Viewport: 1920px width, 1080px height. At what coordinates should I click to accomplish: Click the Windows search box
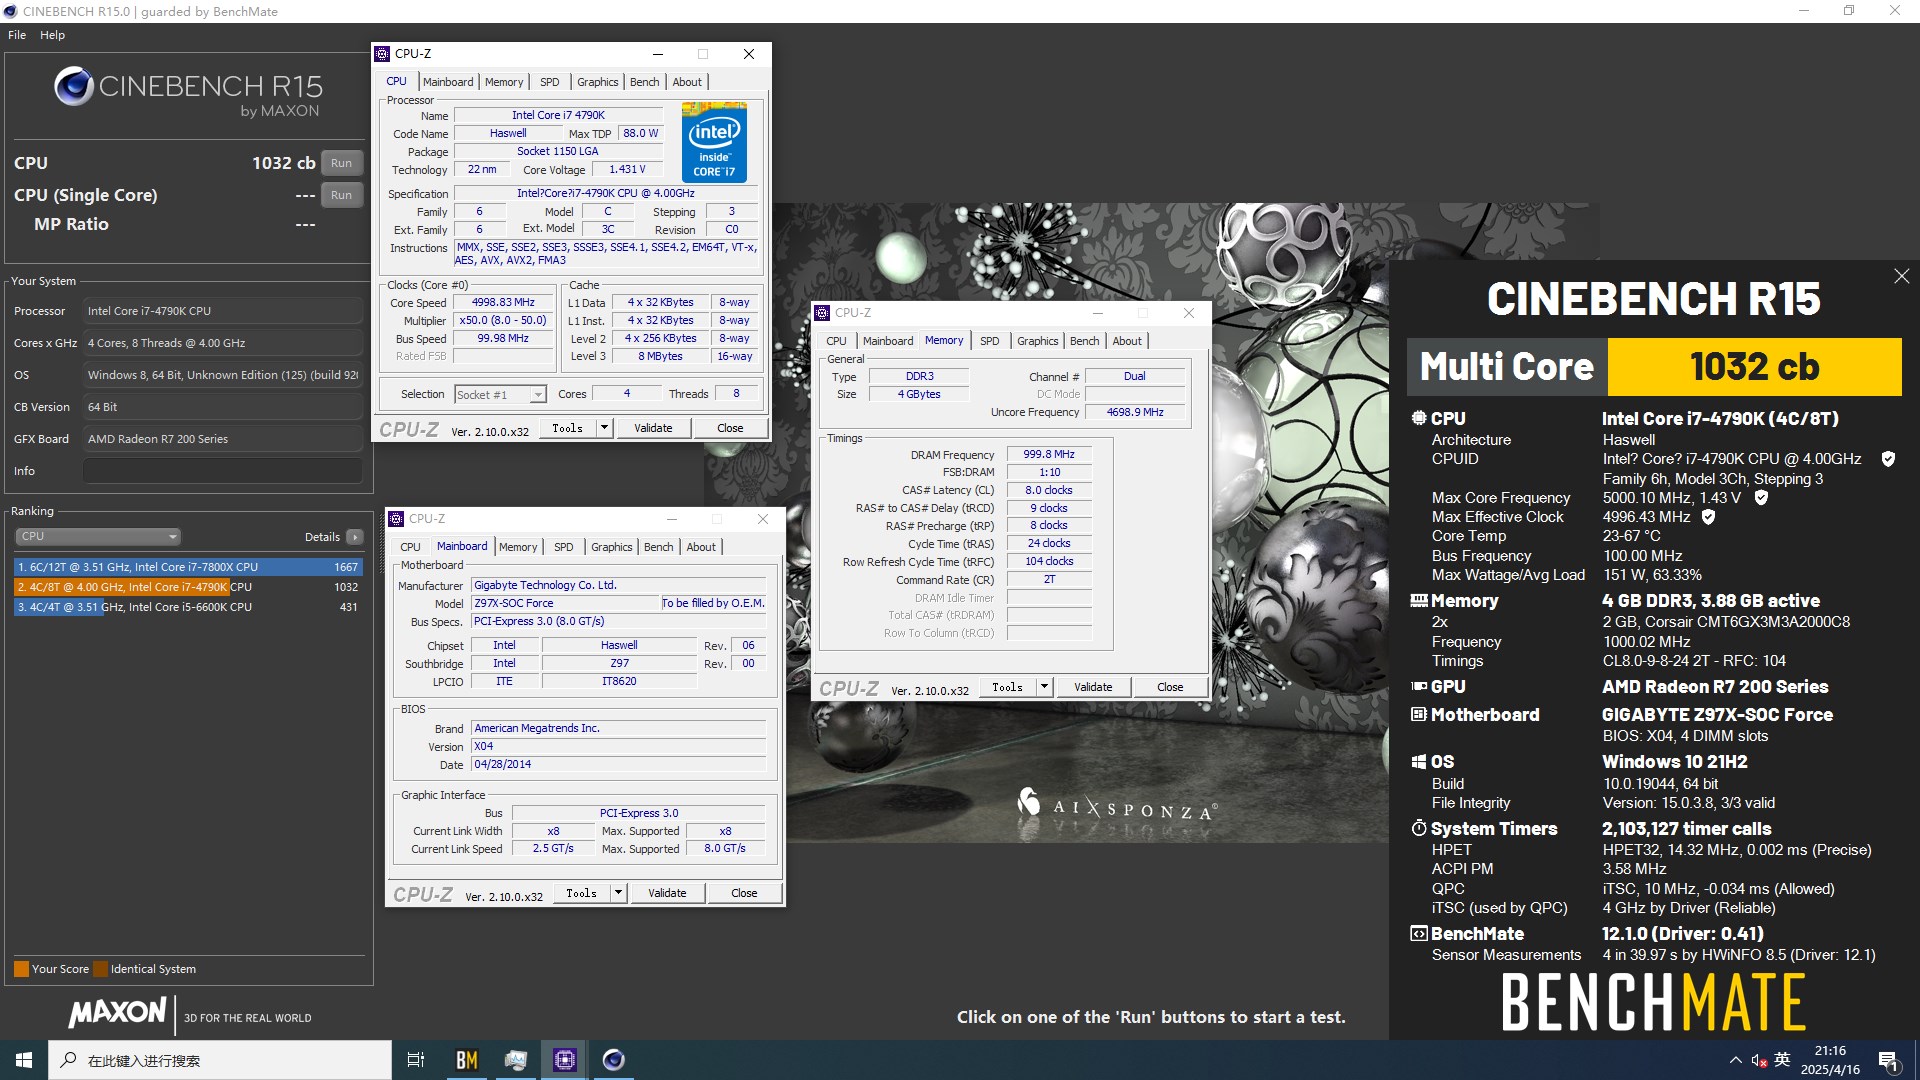220,1060
